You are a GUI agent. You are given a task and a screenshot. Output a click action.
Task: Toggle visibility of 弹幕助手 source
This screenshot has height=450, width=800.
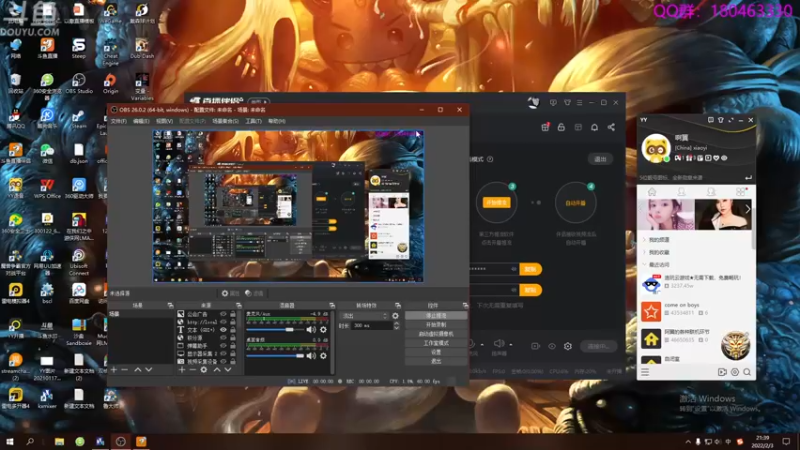pos(223,345)
